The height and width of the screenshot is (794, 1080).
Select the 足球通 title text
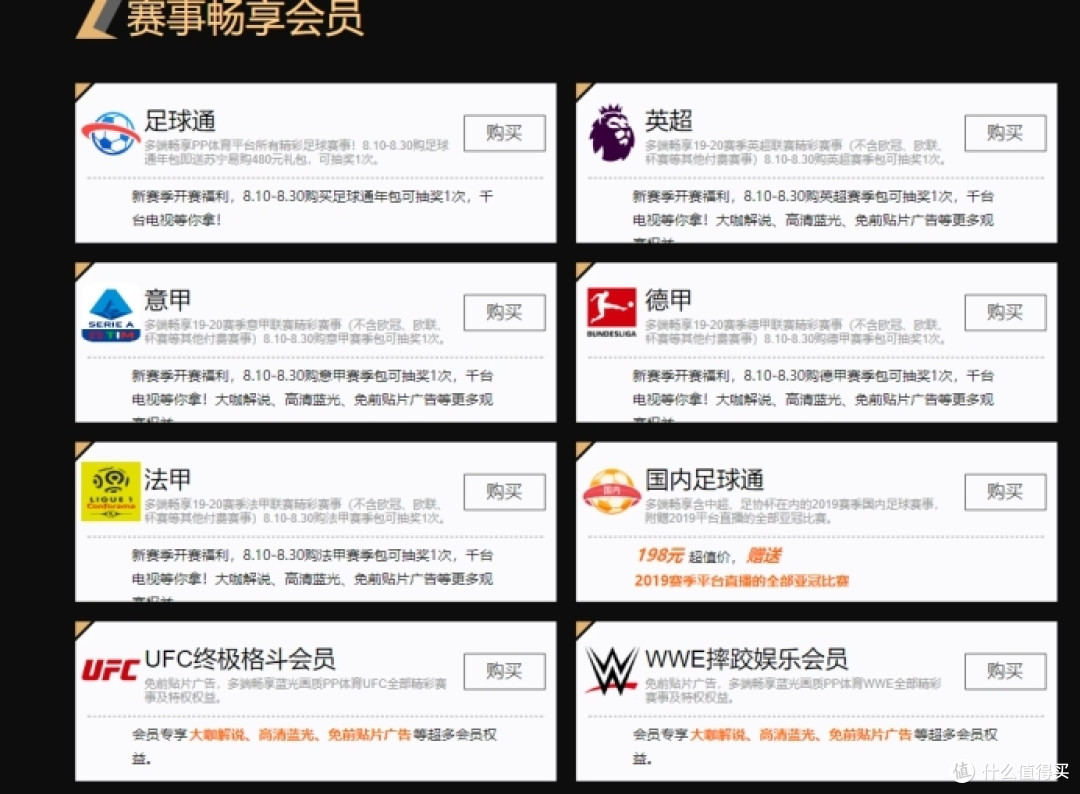click(180, 121)
